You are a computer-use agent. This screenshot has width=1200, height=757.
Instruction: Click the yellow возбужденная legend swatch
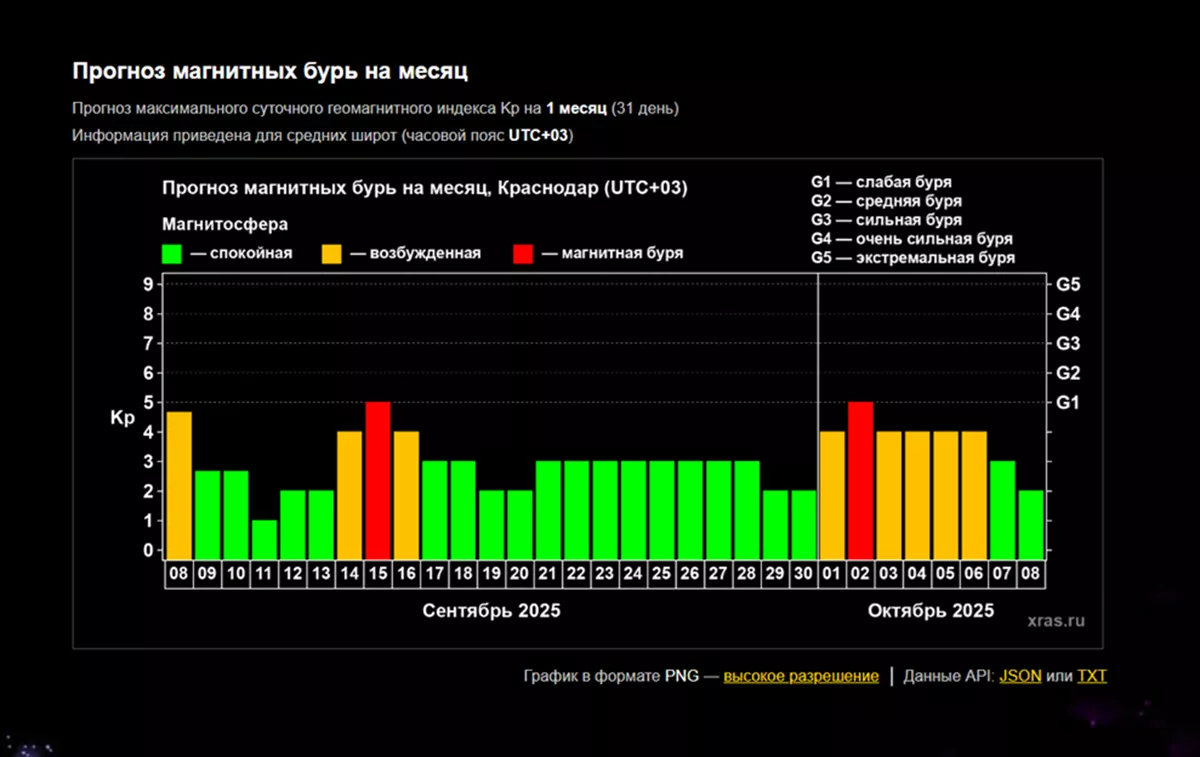pyautogui.click(x=333, y=253)
